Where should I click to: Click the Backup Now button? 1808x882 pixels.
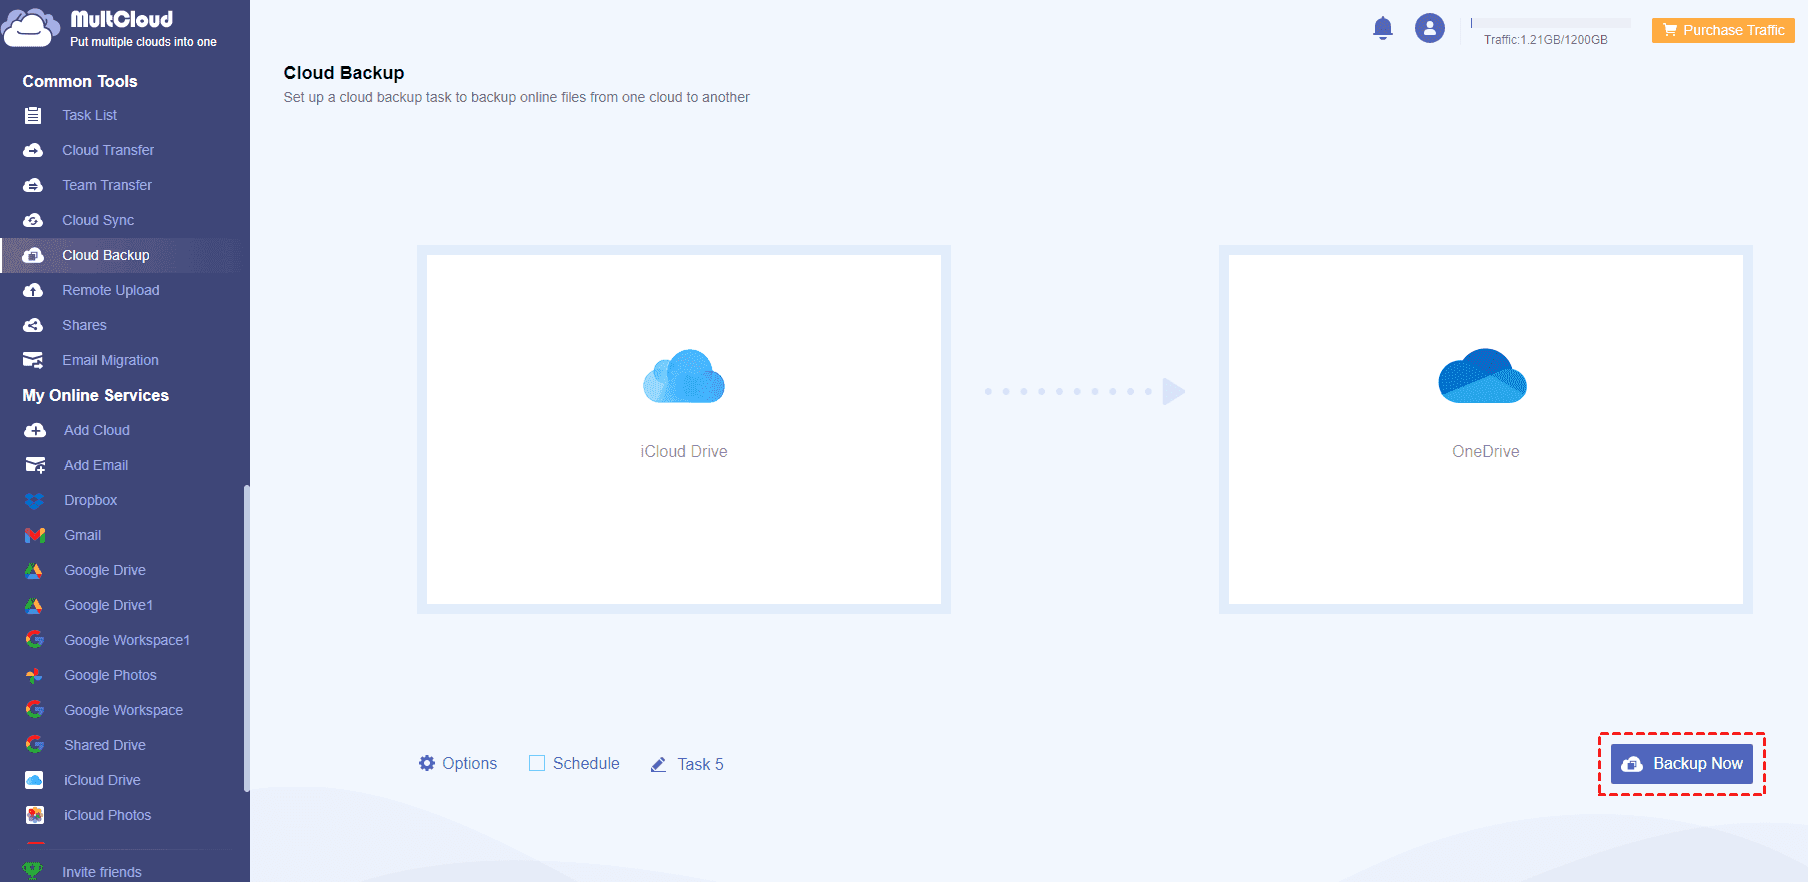pyautogui.click(x=1682, y=764)
